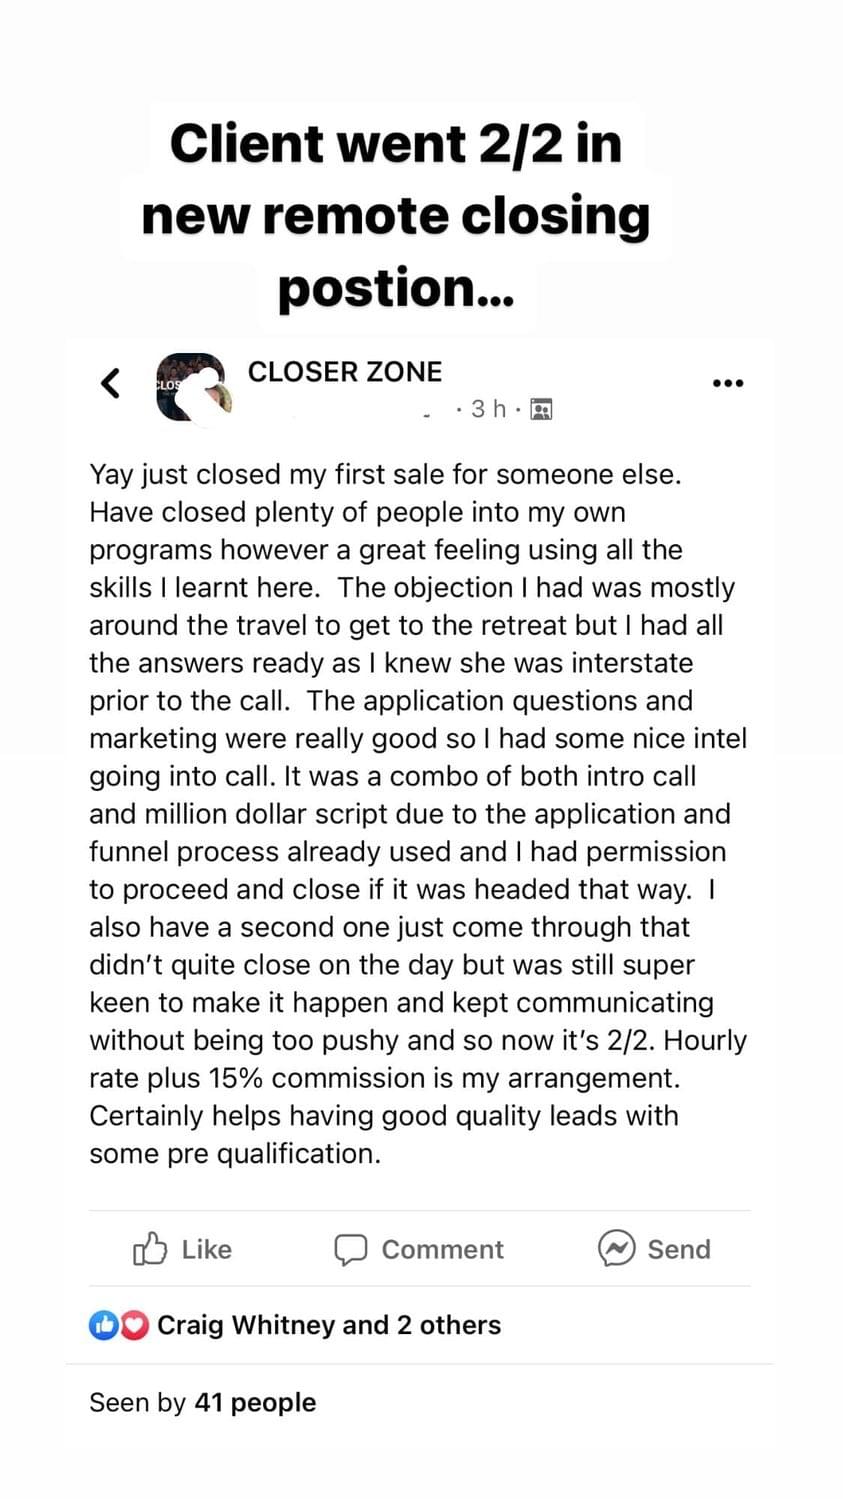Open the three-dot post options menu

(727, 383)
